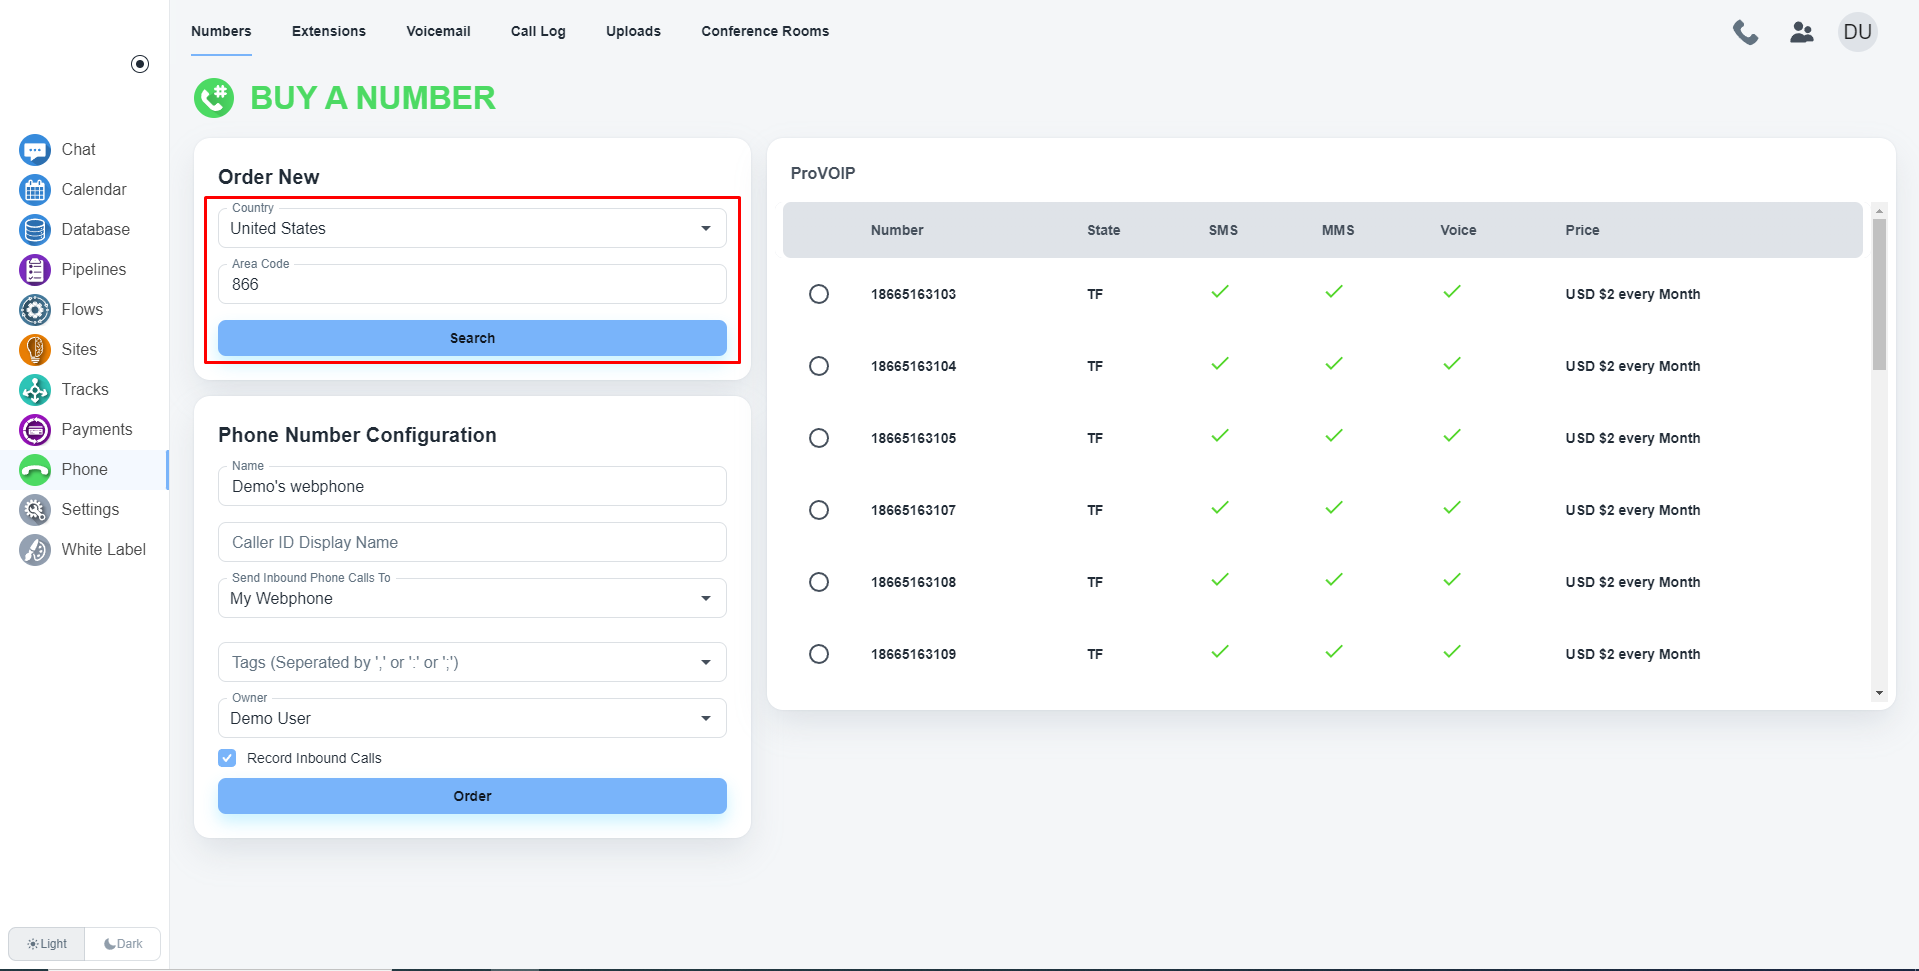The width and height of the screenshot is (1919, 971).
Task: Click the Order button
Action: pos(472,796)
